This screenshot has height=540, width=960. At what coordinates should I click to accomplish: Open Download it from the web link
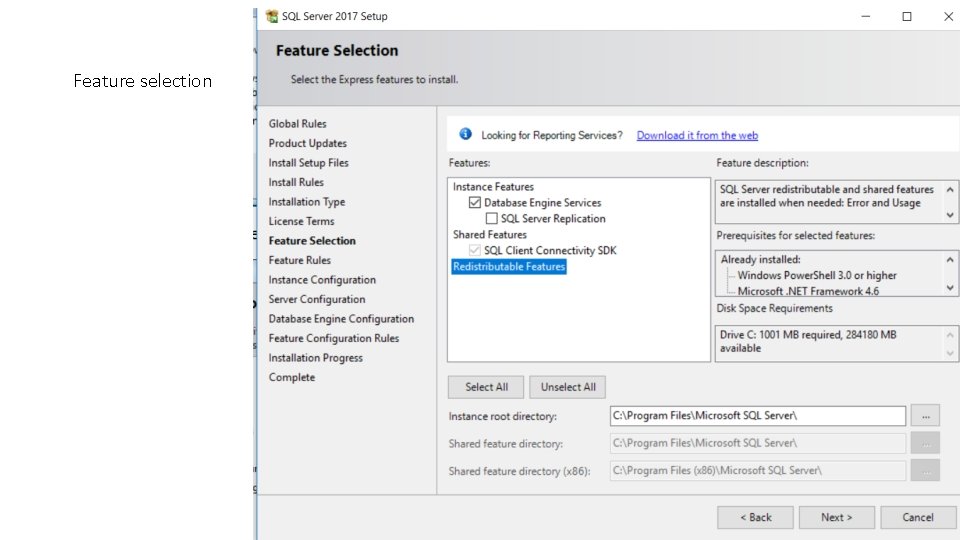point(697,135)
